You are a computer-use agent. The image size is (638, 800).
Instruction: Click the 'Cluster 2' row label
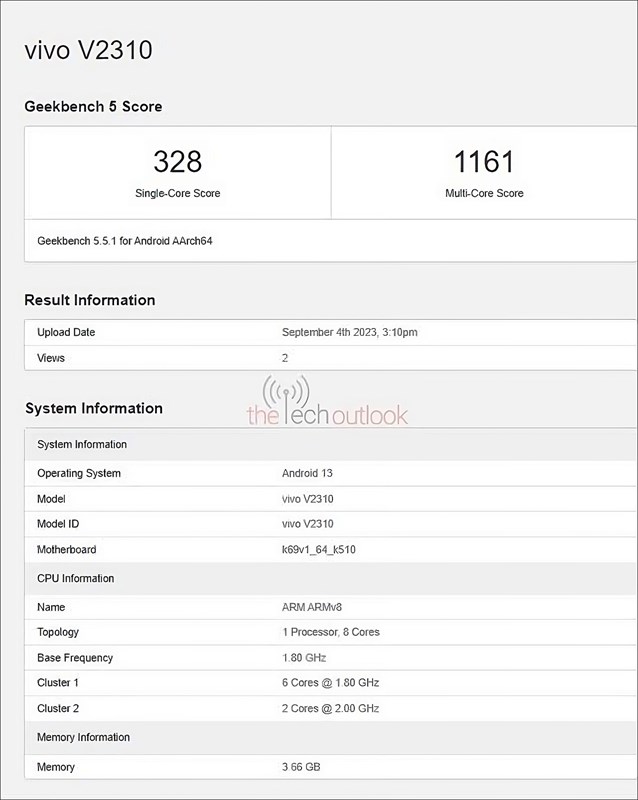click(x=58, y=708)
